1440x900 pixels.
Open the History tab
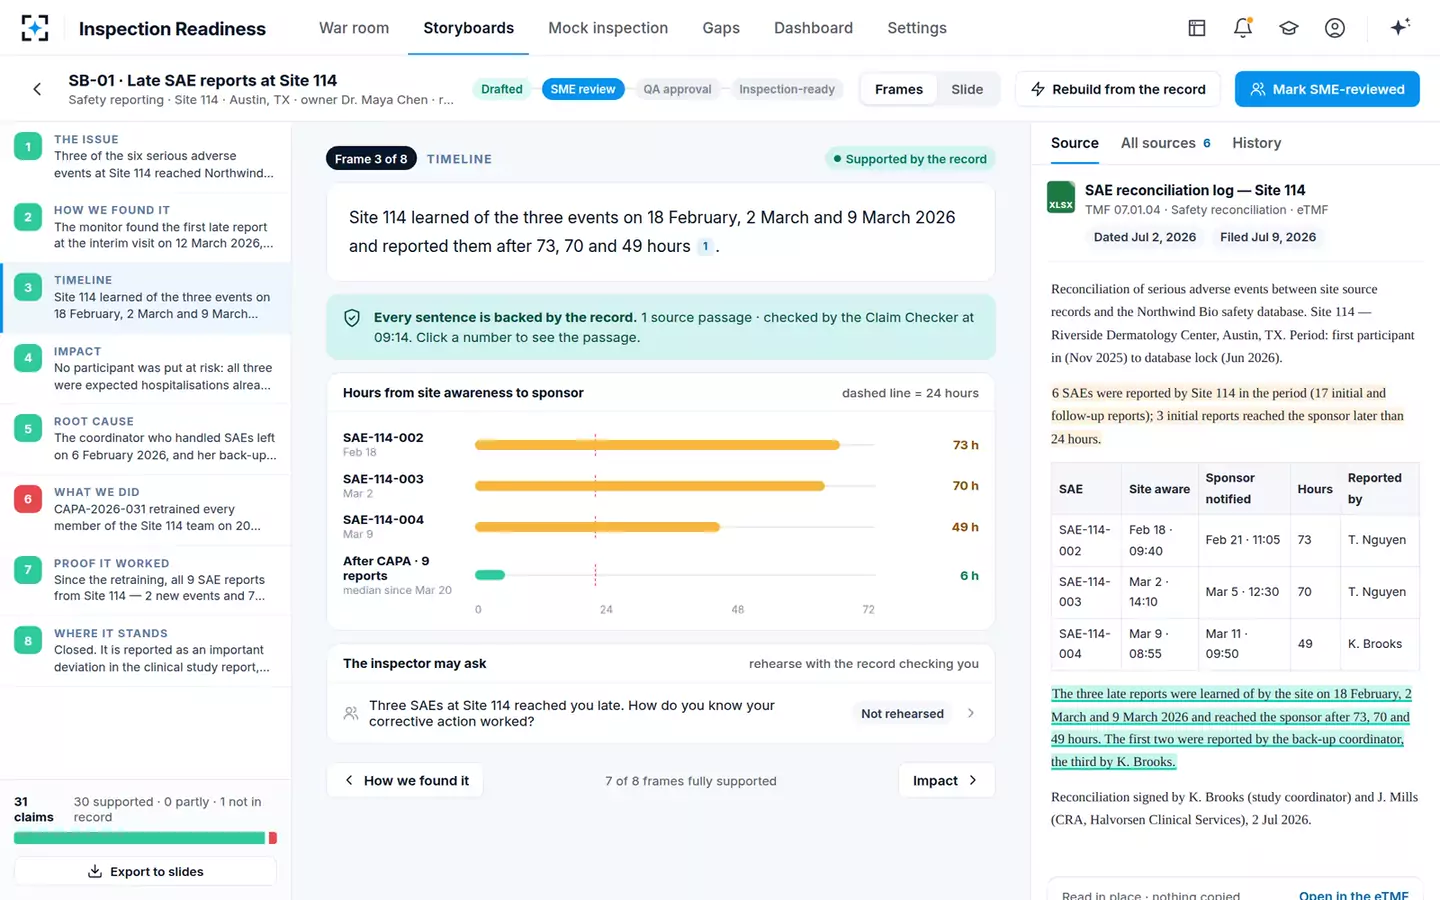1256,143
